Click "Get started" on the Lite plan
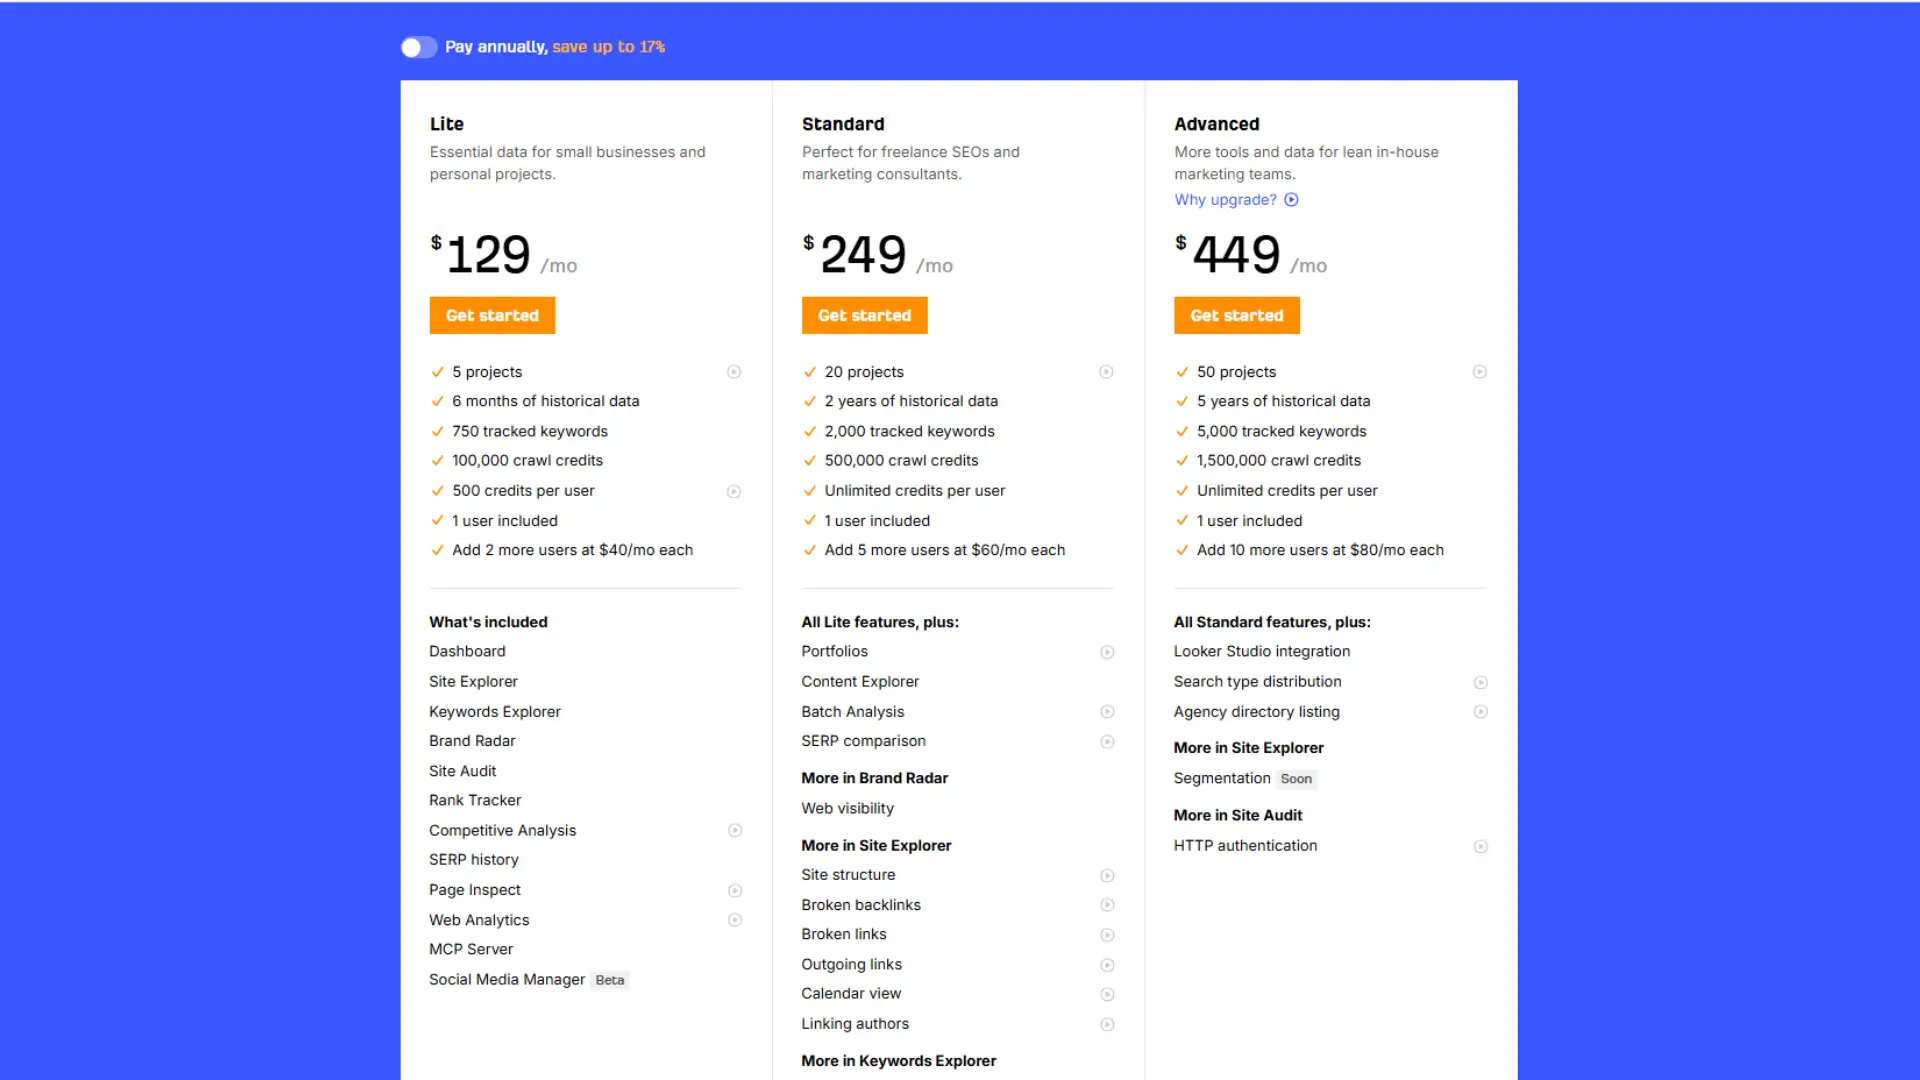This screenshot has width=1920, height=1080. (491, 315)
